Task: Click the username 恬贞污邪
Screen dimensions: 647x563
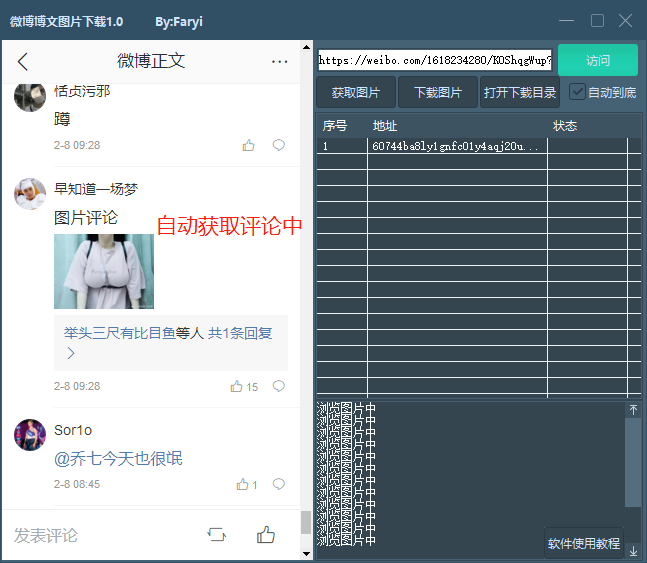Action: point(82,91)
